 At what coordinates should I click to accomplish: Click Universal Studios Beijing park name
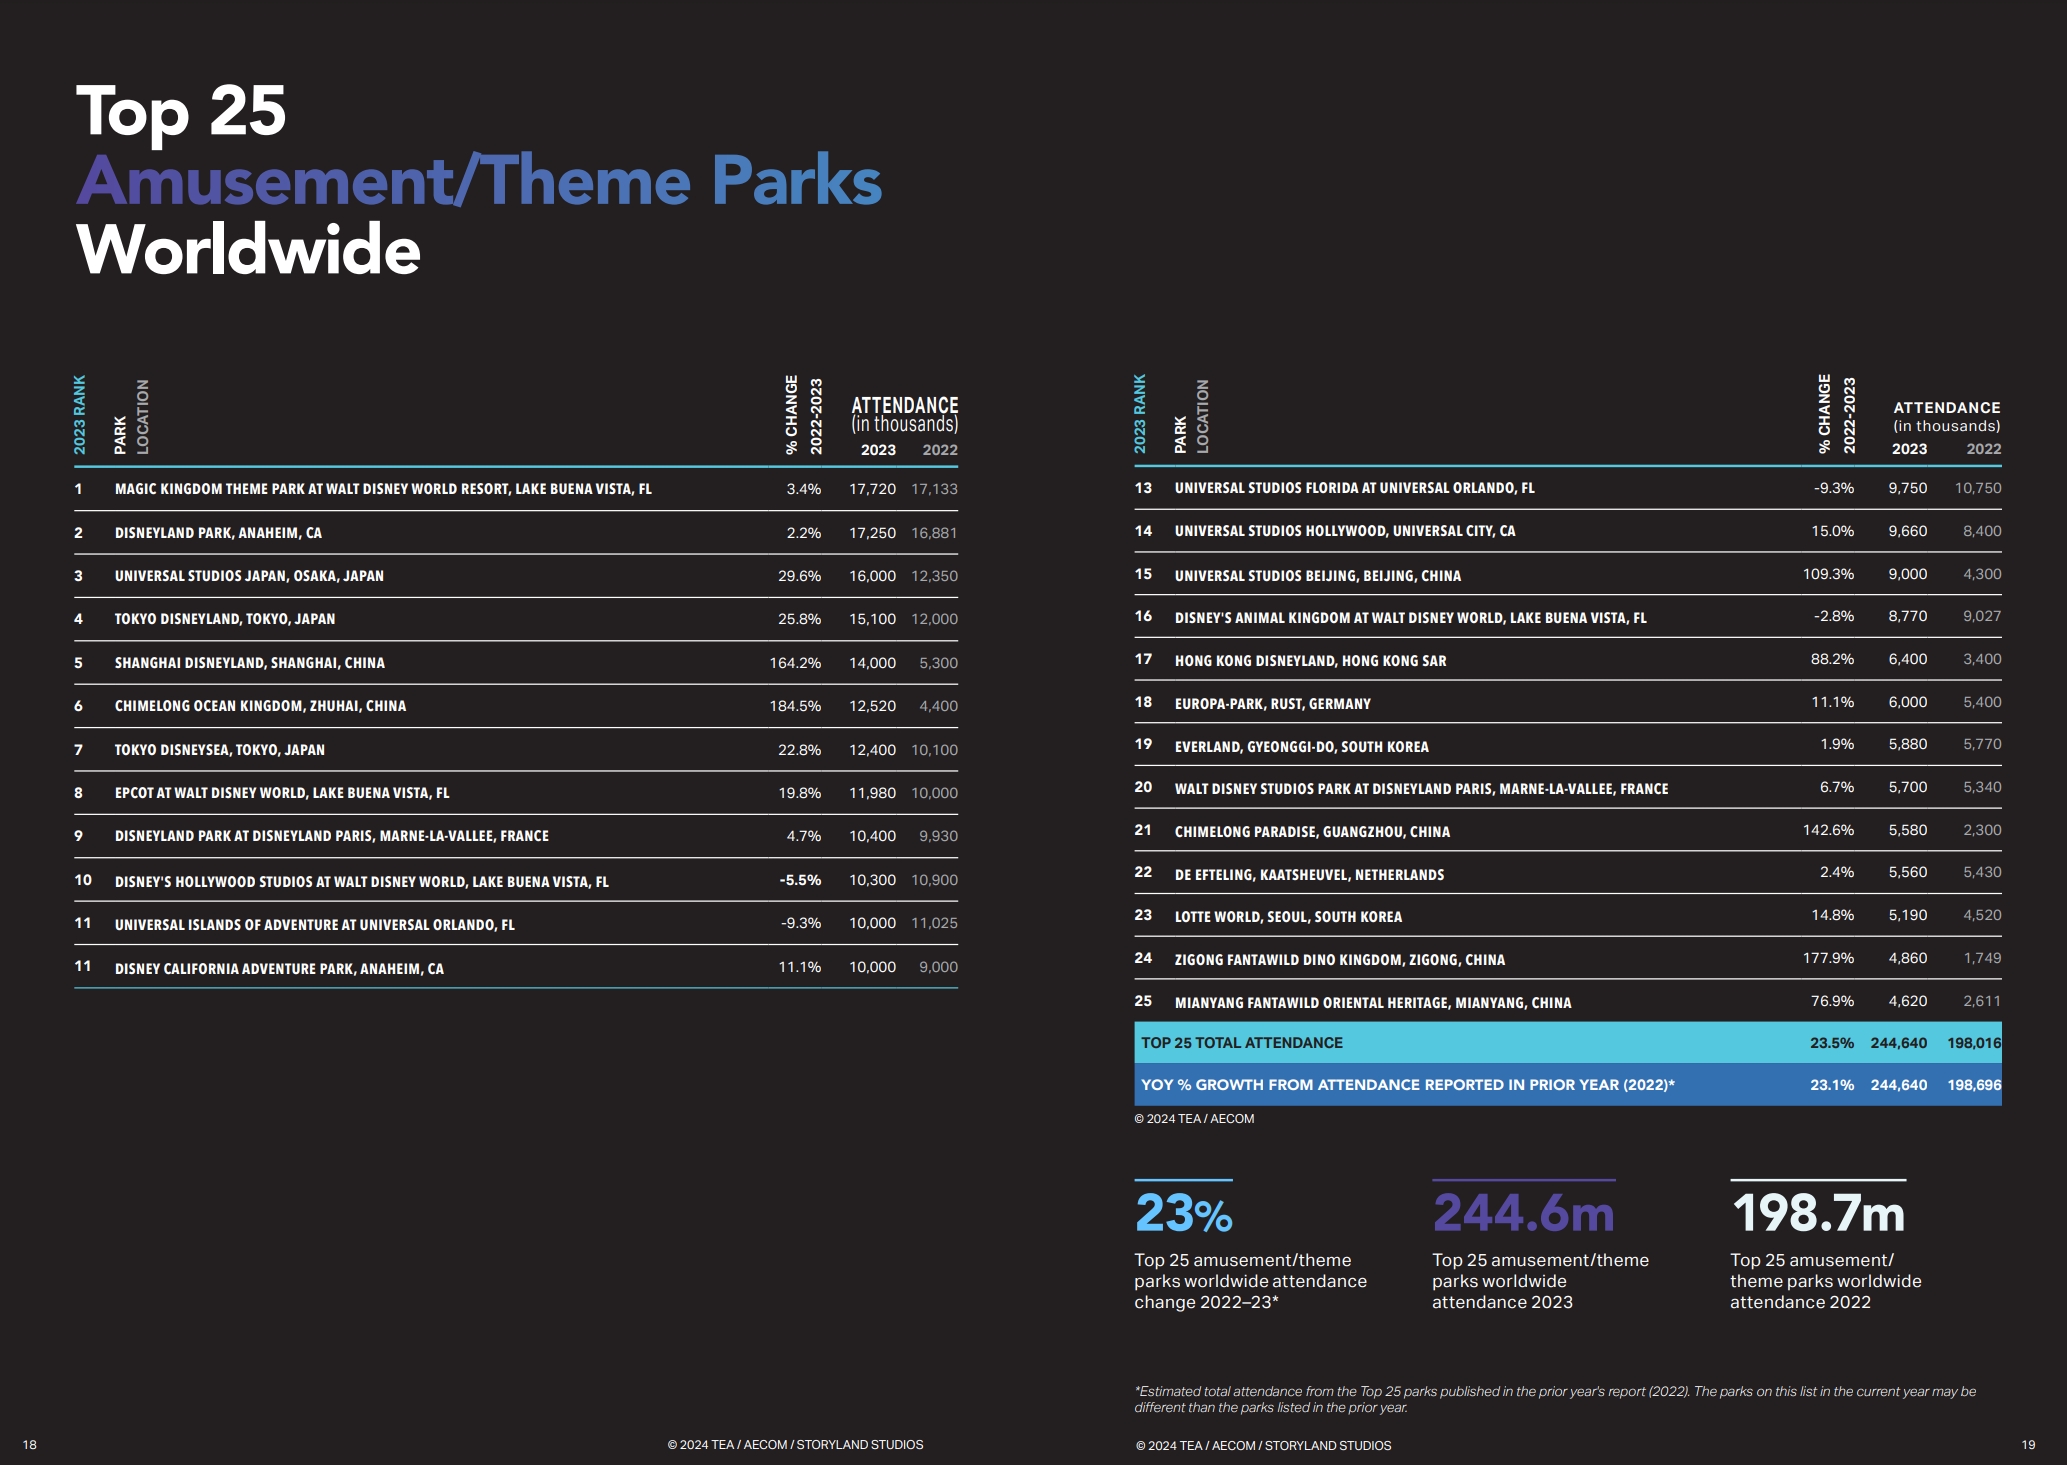coord(1317,576)
